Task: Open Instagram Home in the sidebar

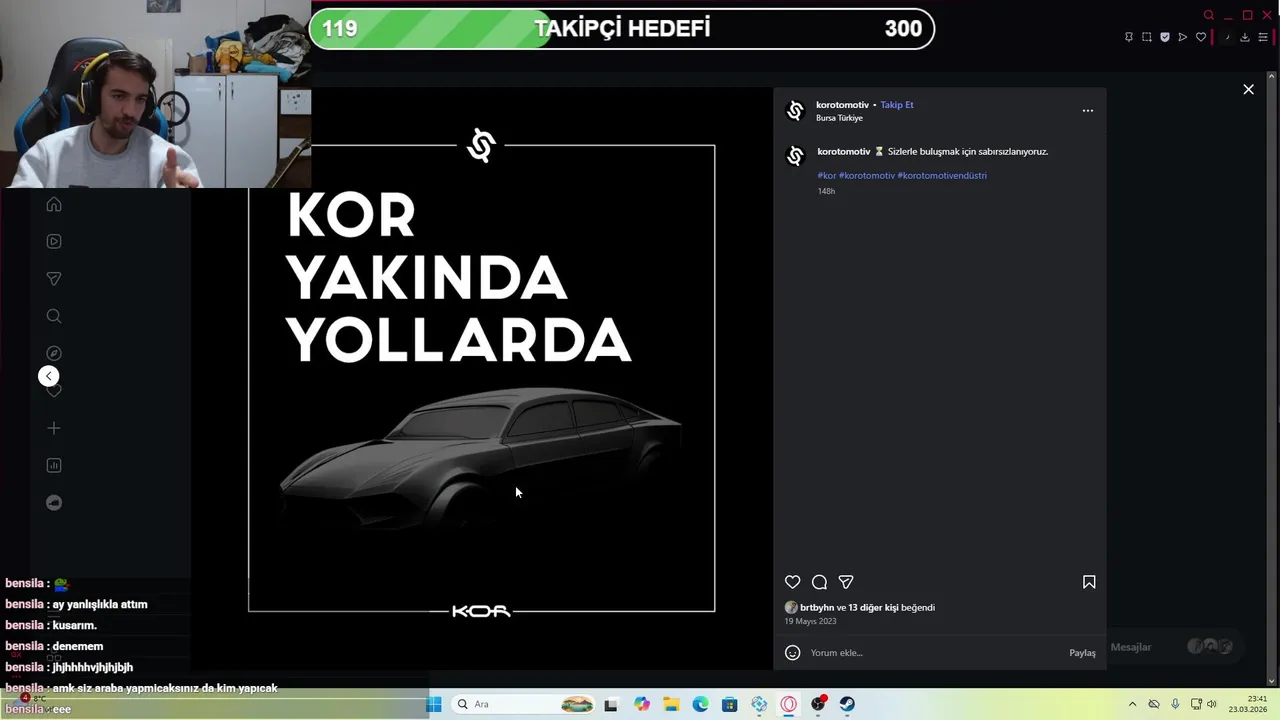Action: tap(54, 204)
